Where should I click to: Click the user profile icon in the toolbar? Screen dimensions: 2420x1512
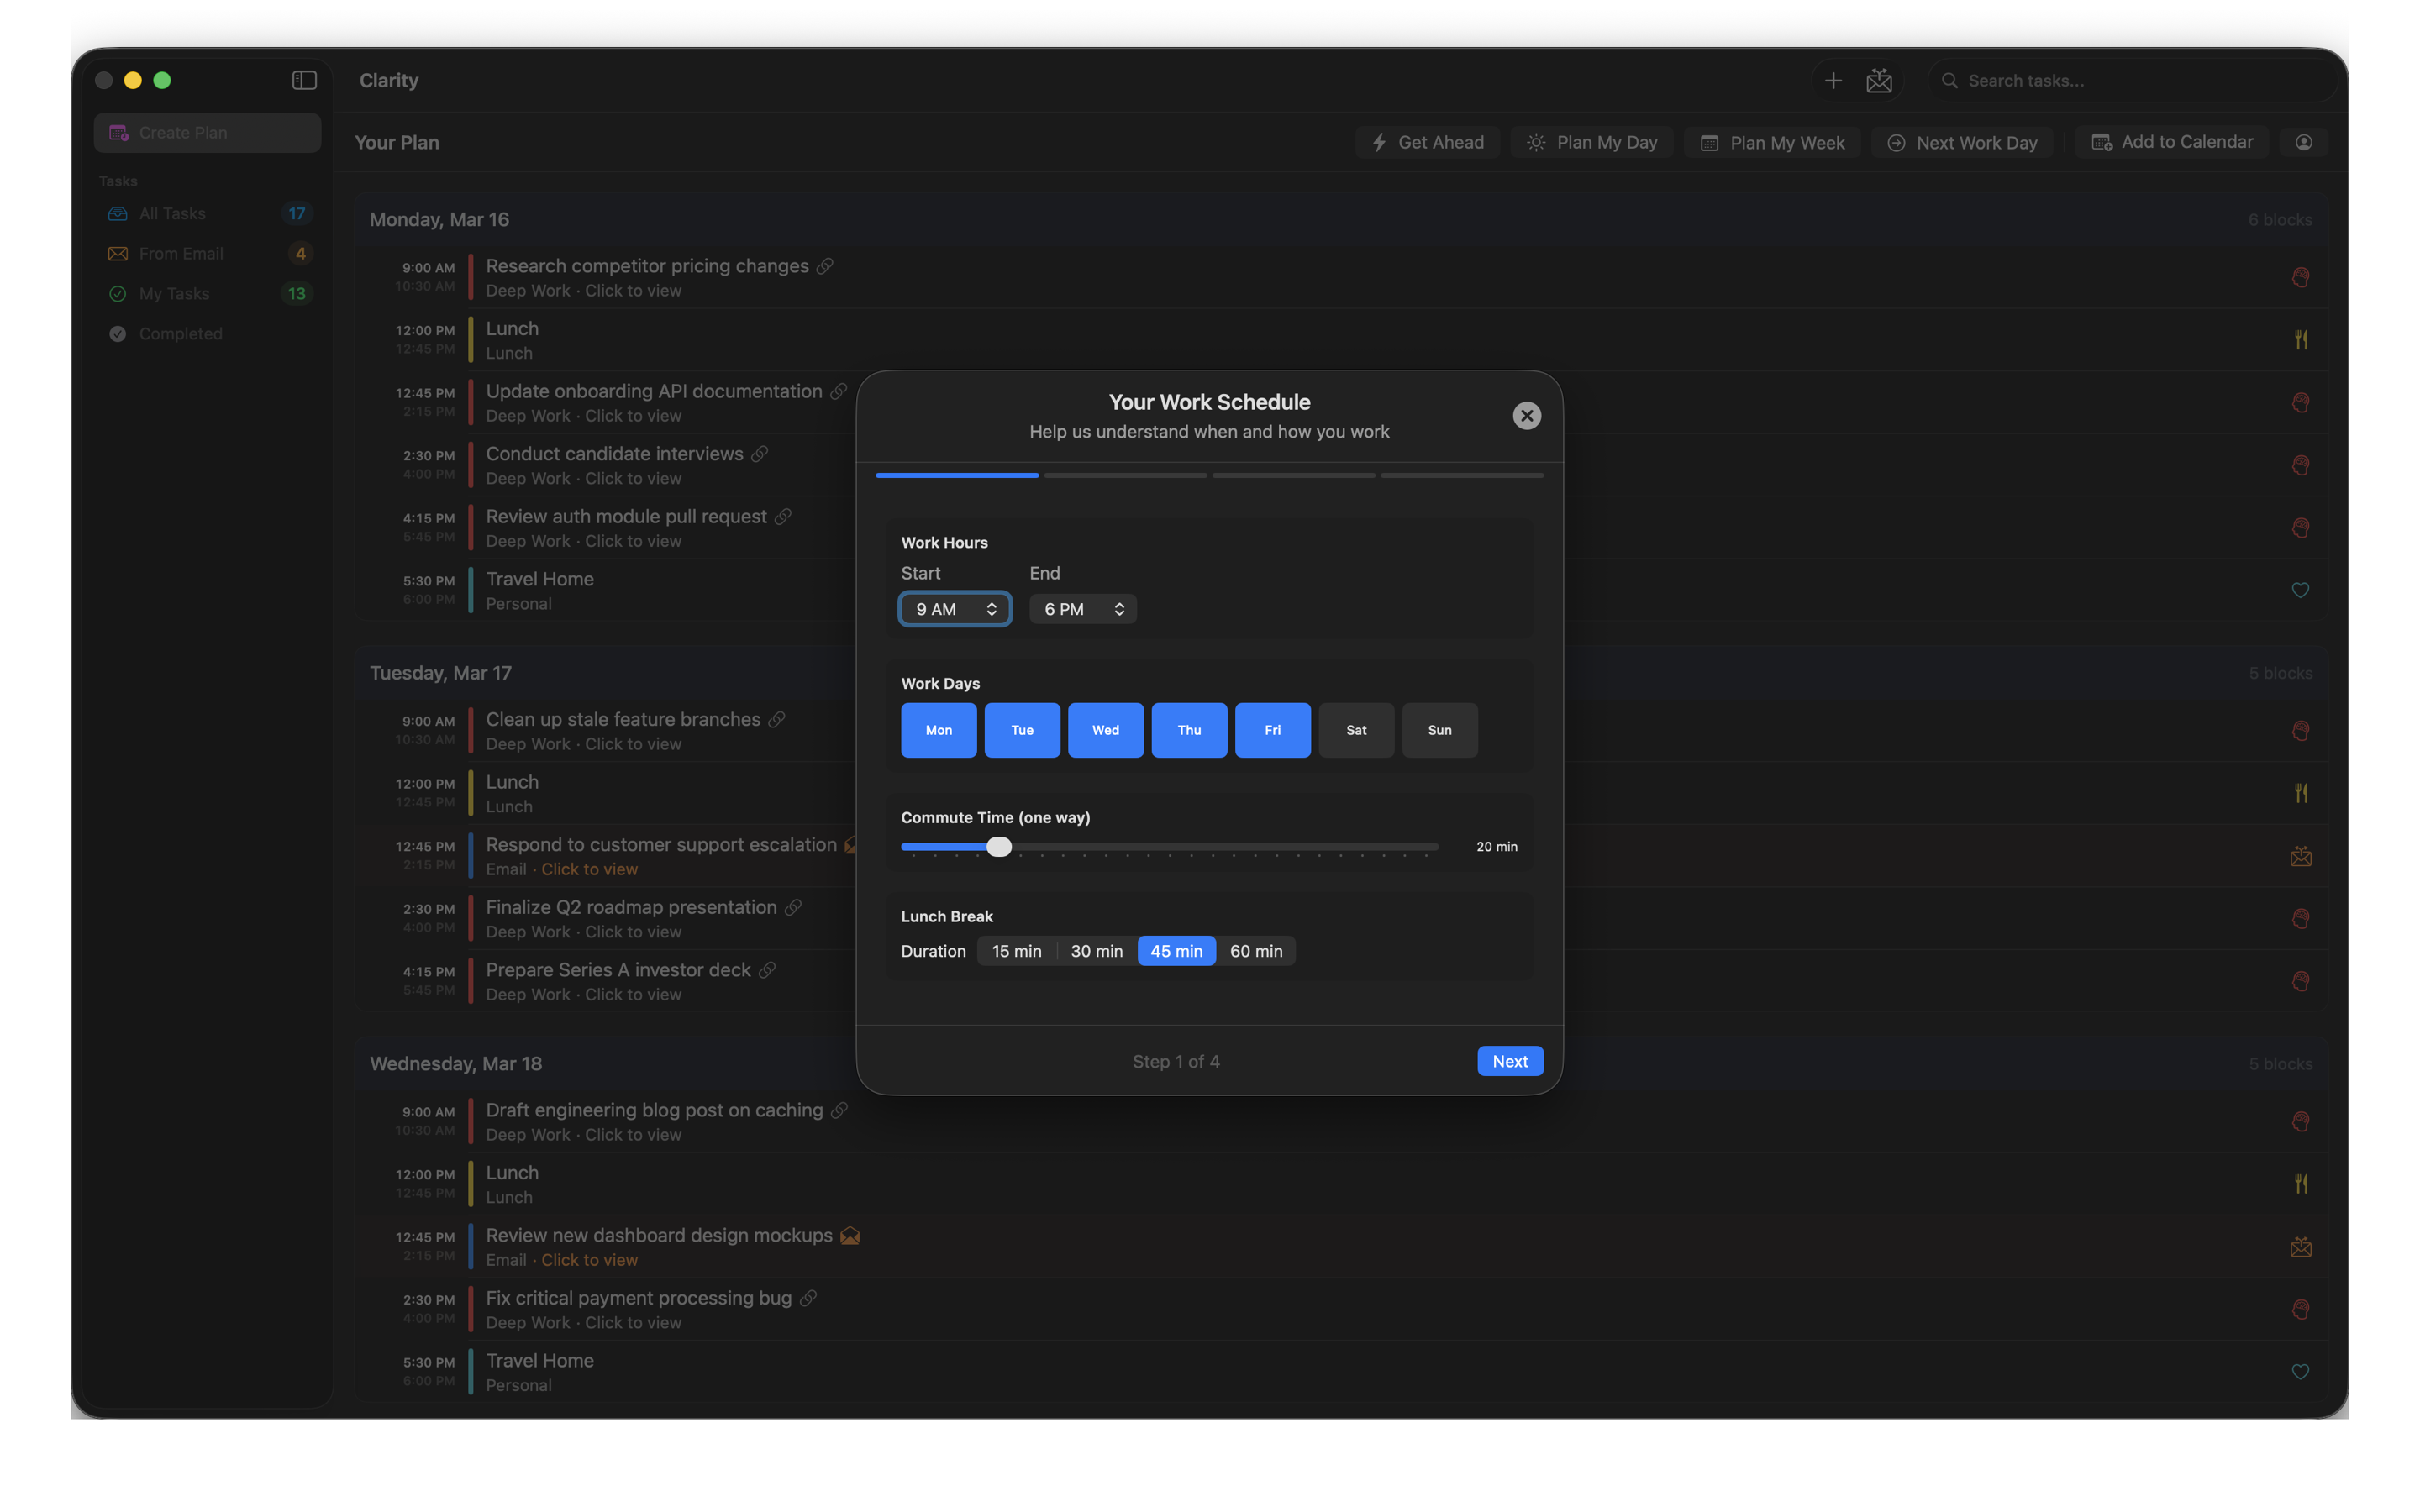[x=2303, y=142]
